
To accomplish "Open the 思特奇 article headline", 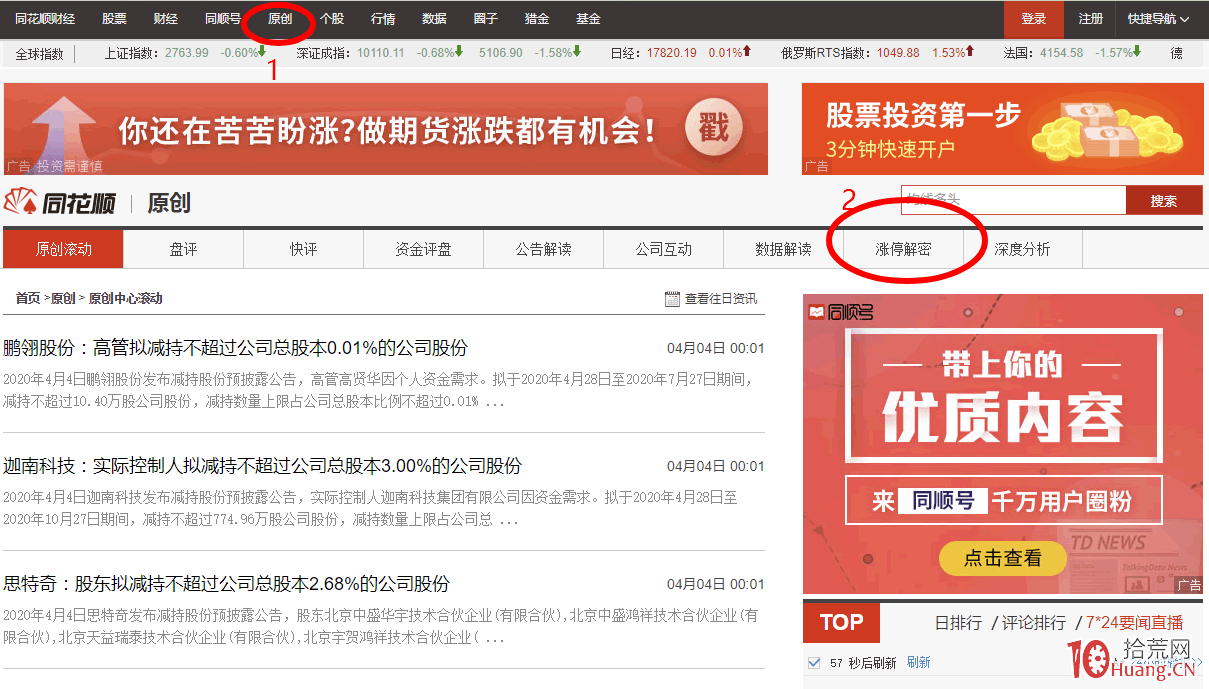I will [227, 584].
